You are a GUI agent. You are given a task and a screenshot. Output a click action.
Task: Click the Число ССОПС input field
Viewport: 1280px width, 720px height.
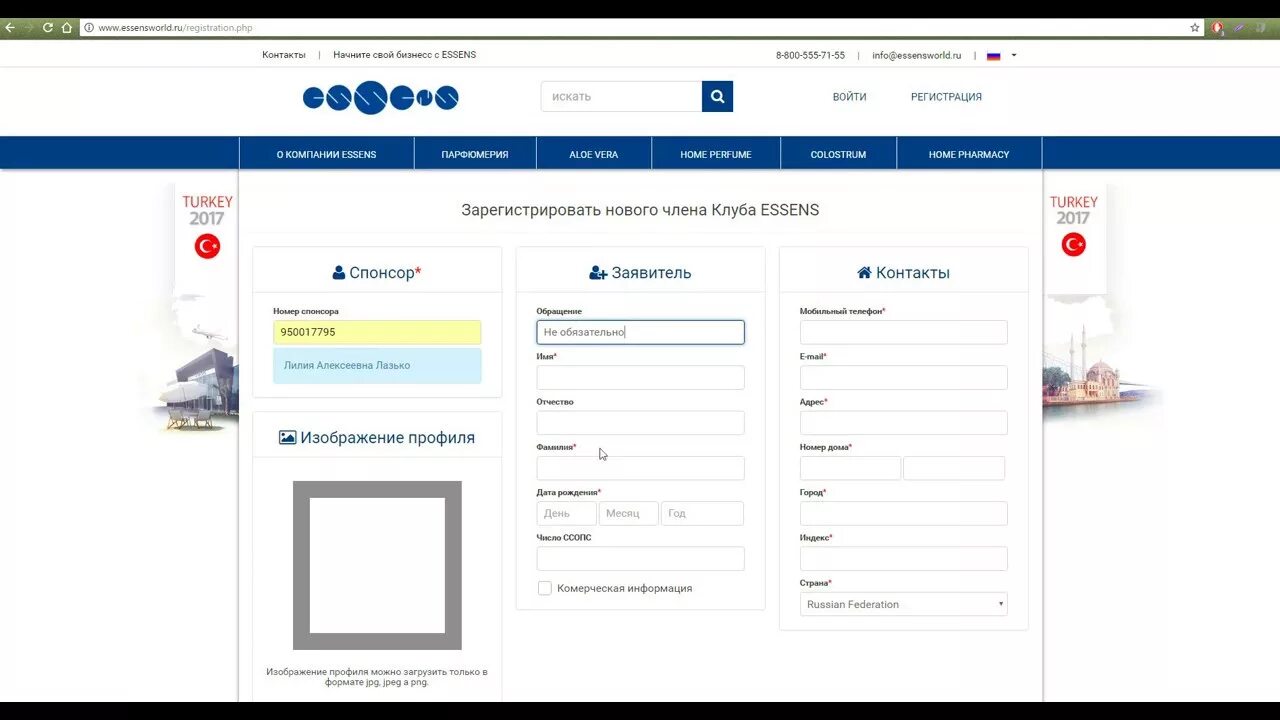[x=640, y=558]
